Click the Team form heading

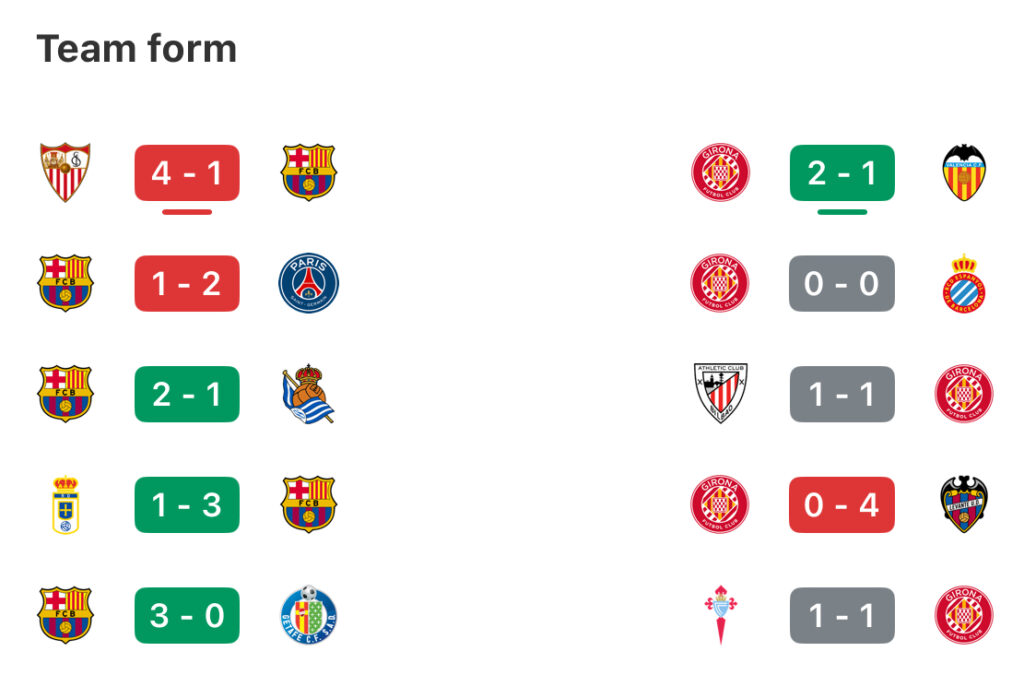pos(136,49)
